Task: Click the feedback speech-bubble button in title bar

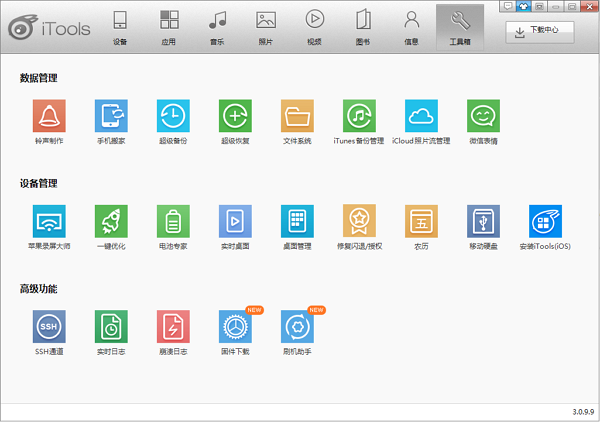Action: 507,6
